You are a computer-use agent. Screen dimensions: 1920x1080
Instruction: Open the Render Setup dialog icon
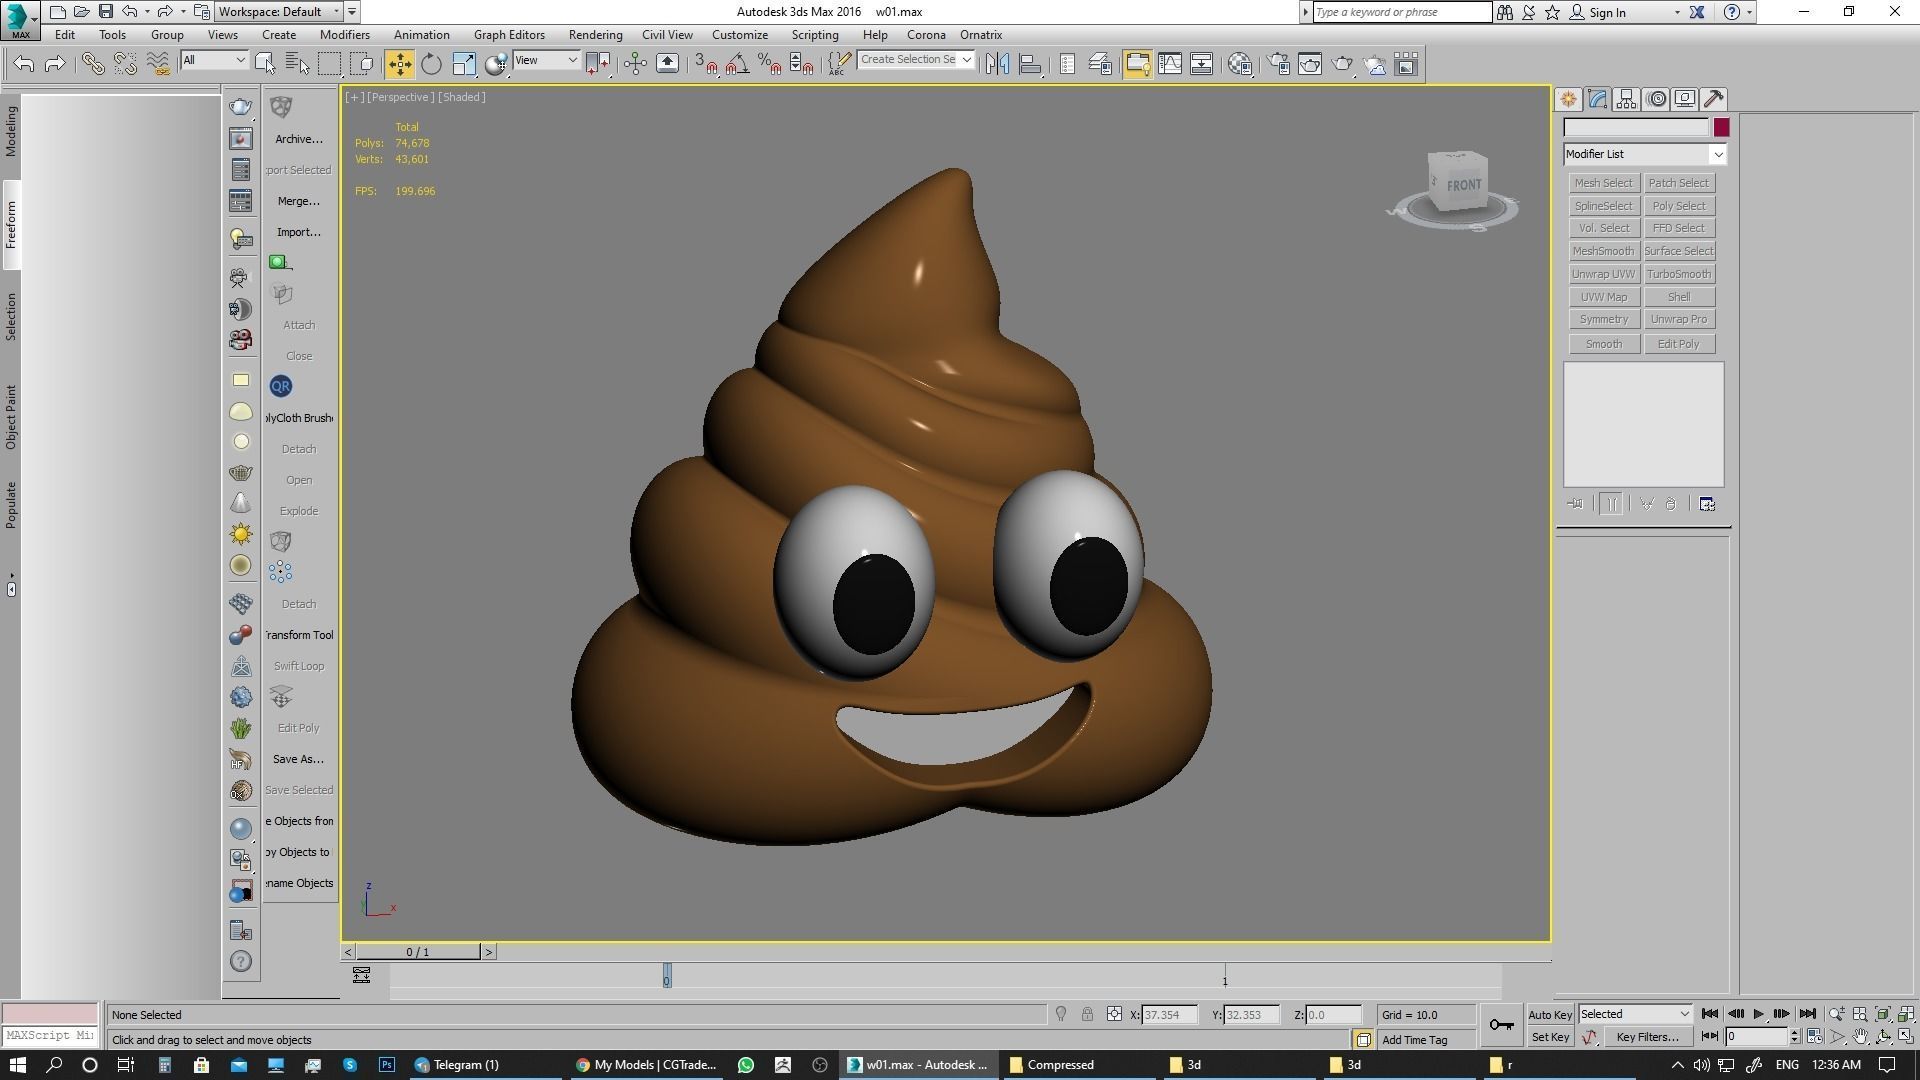1278,64
